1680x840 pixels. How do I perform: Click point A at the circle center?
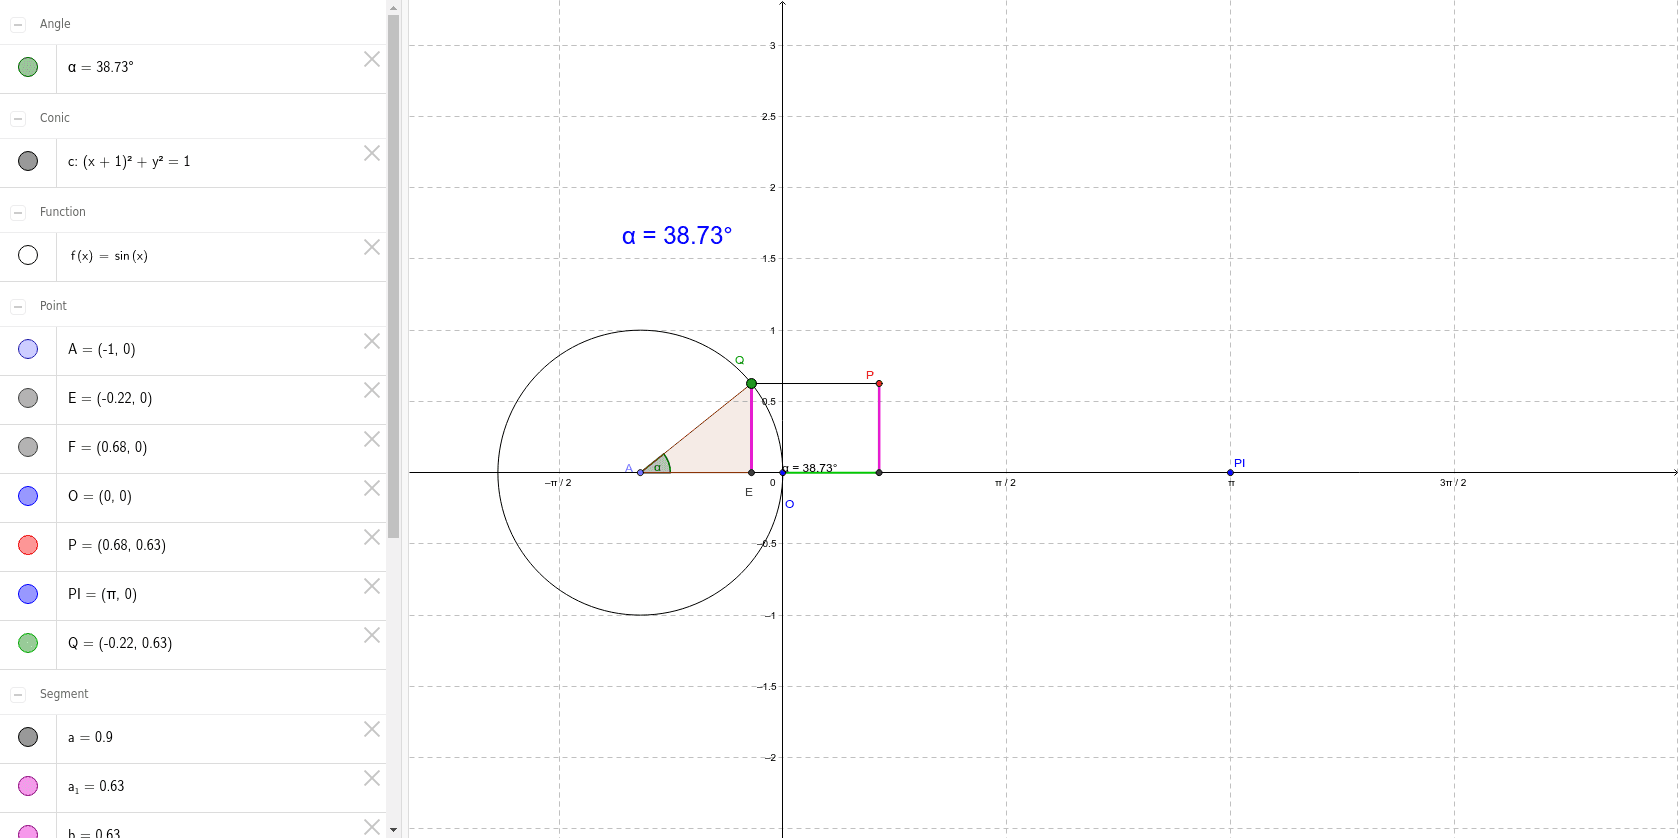tap(640, 472)
